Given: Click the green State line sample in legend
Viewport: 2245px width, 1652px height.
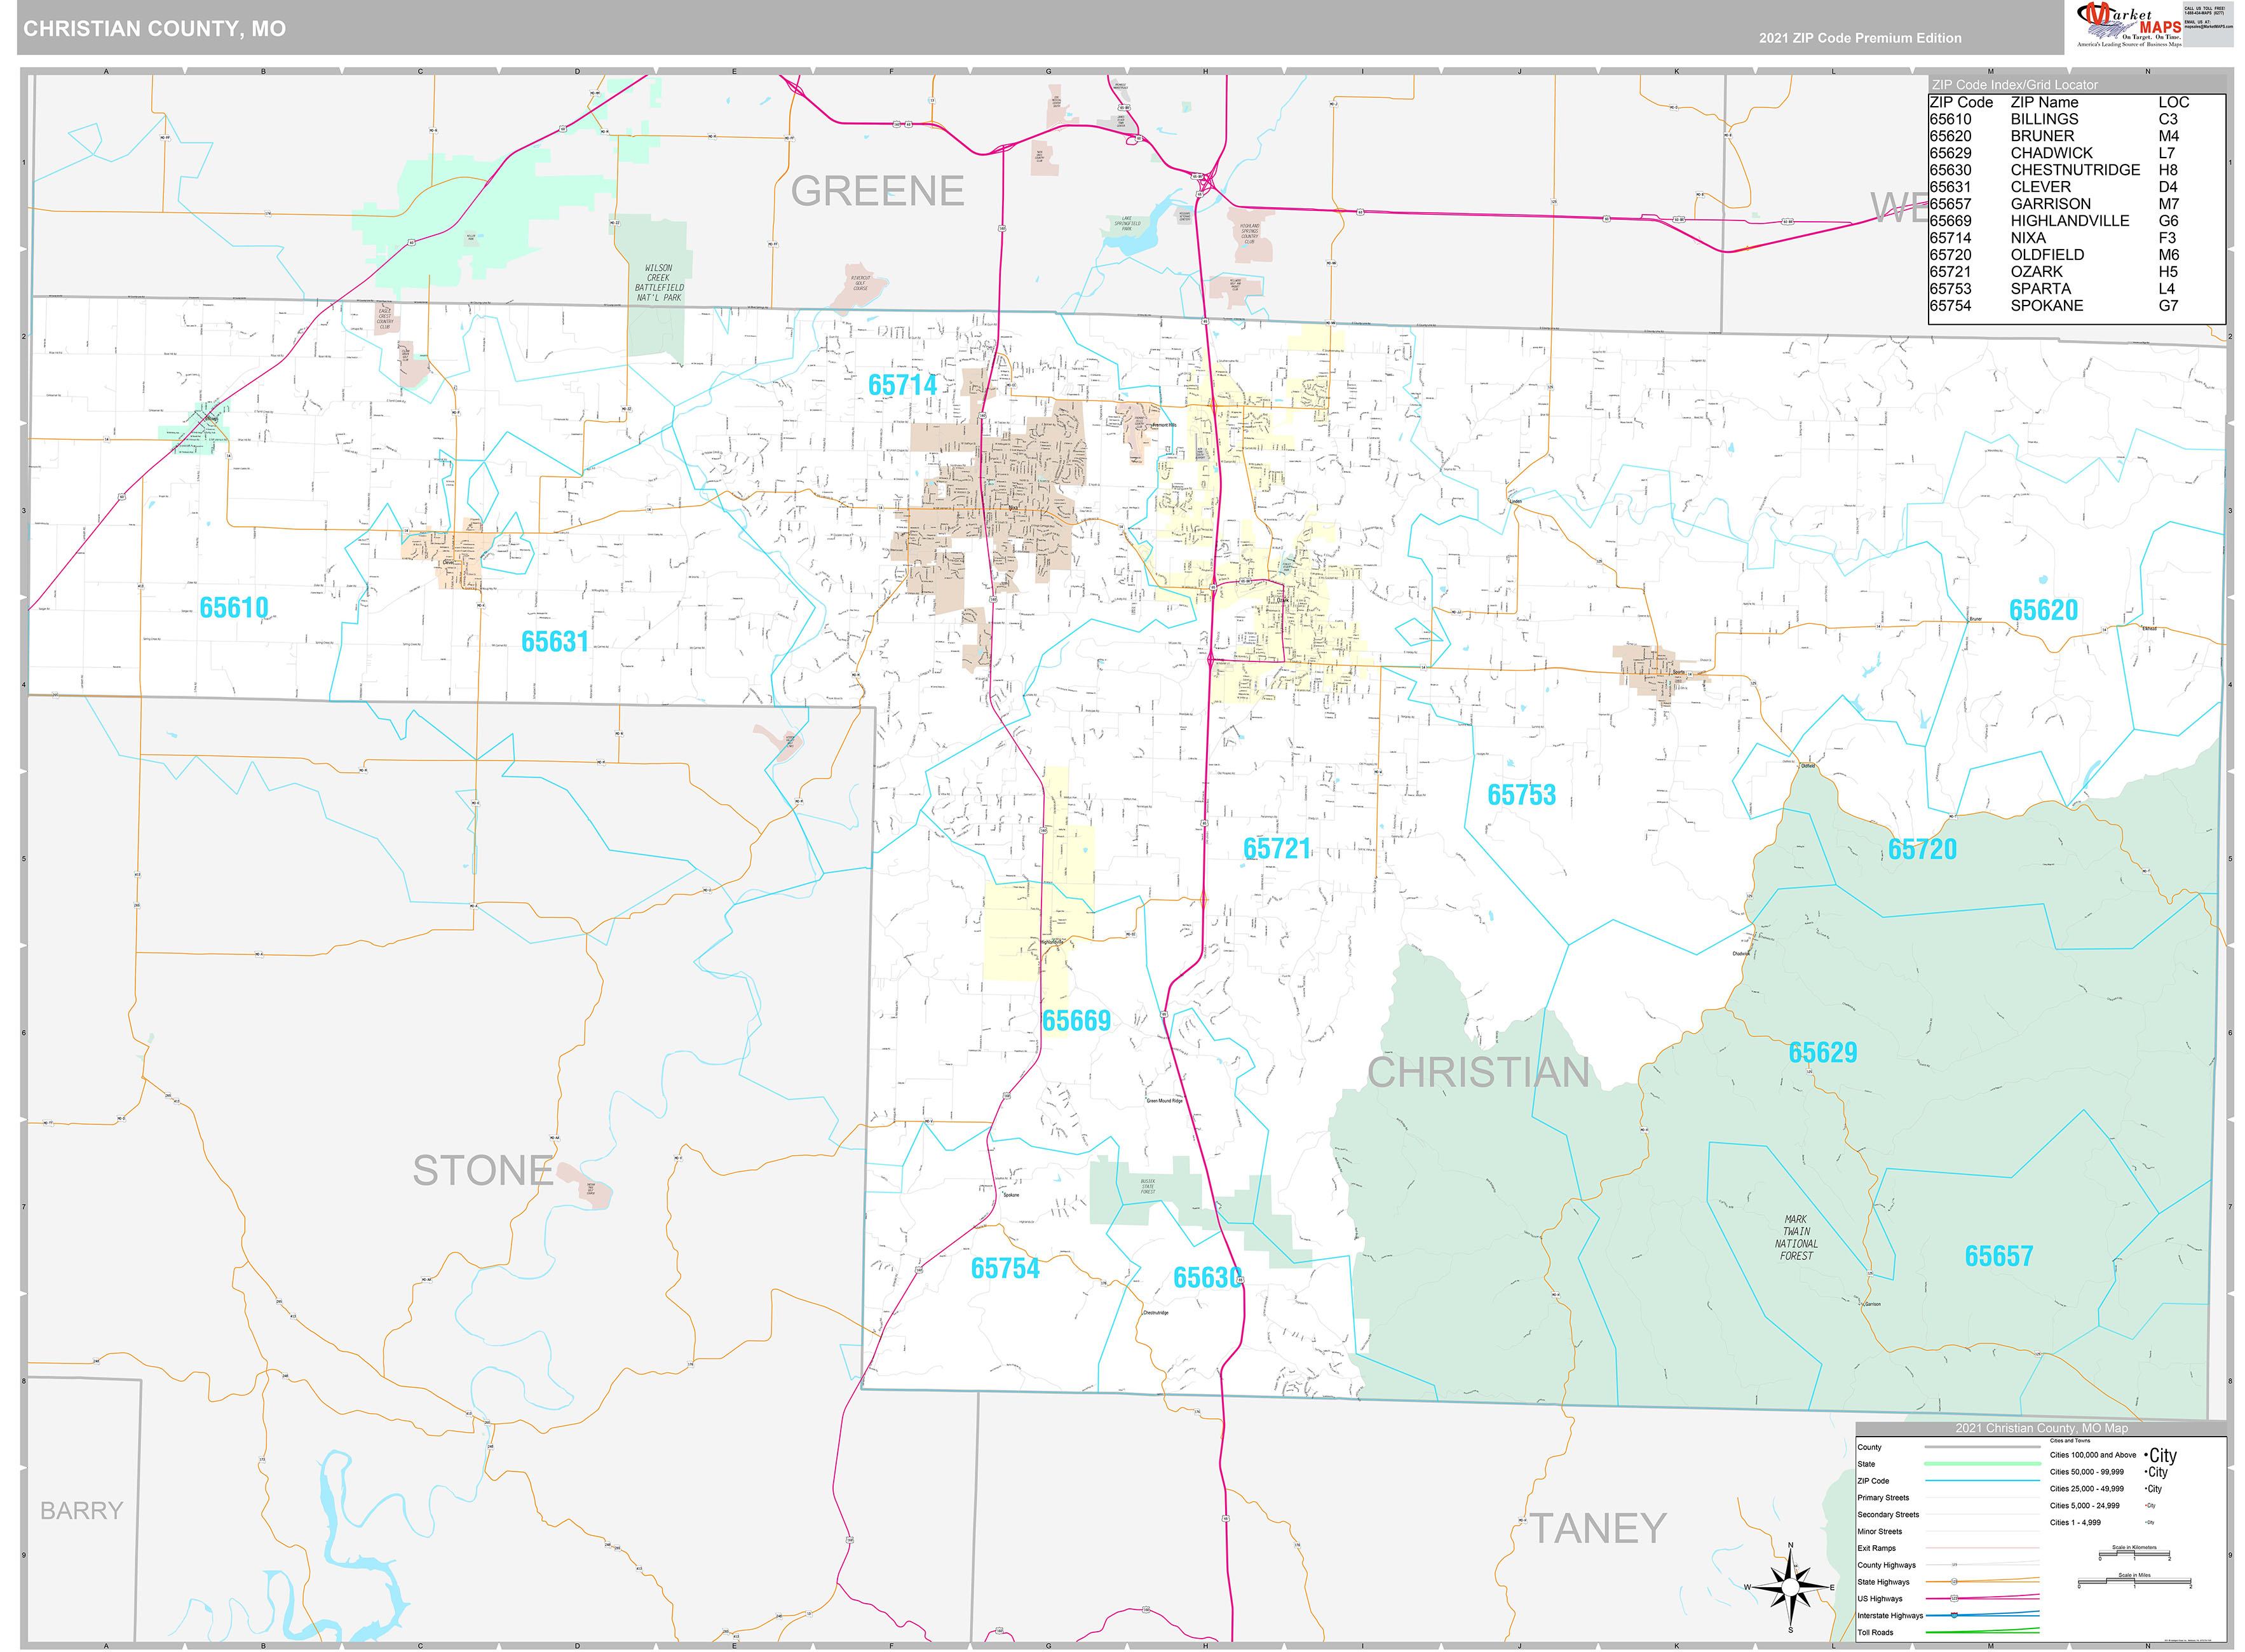Looking at the screenshot, I should [x=1982, y=1464].
